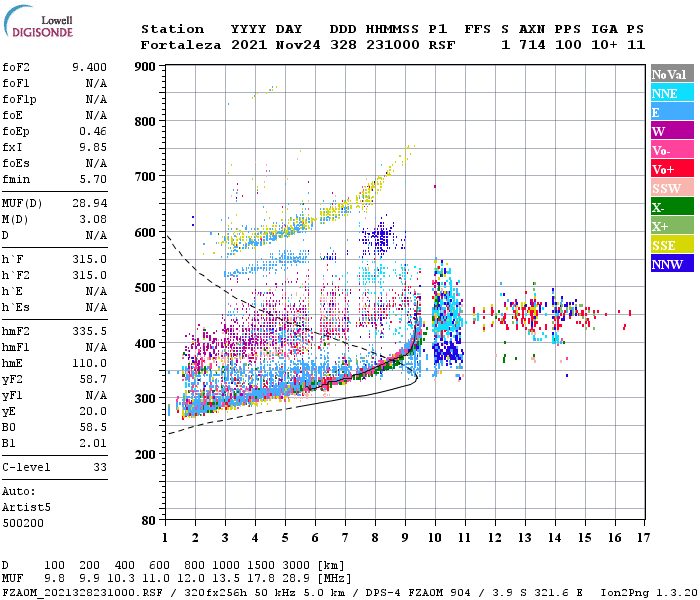Image resolution: width=700 pixels, height=600 pixels.
Task: Click the Nov24 date in header
Action: pos(298,45)
